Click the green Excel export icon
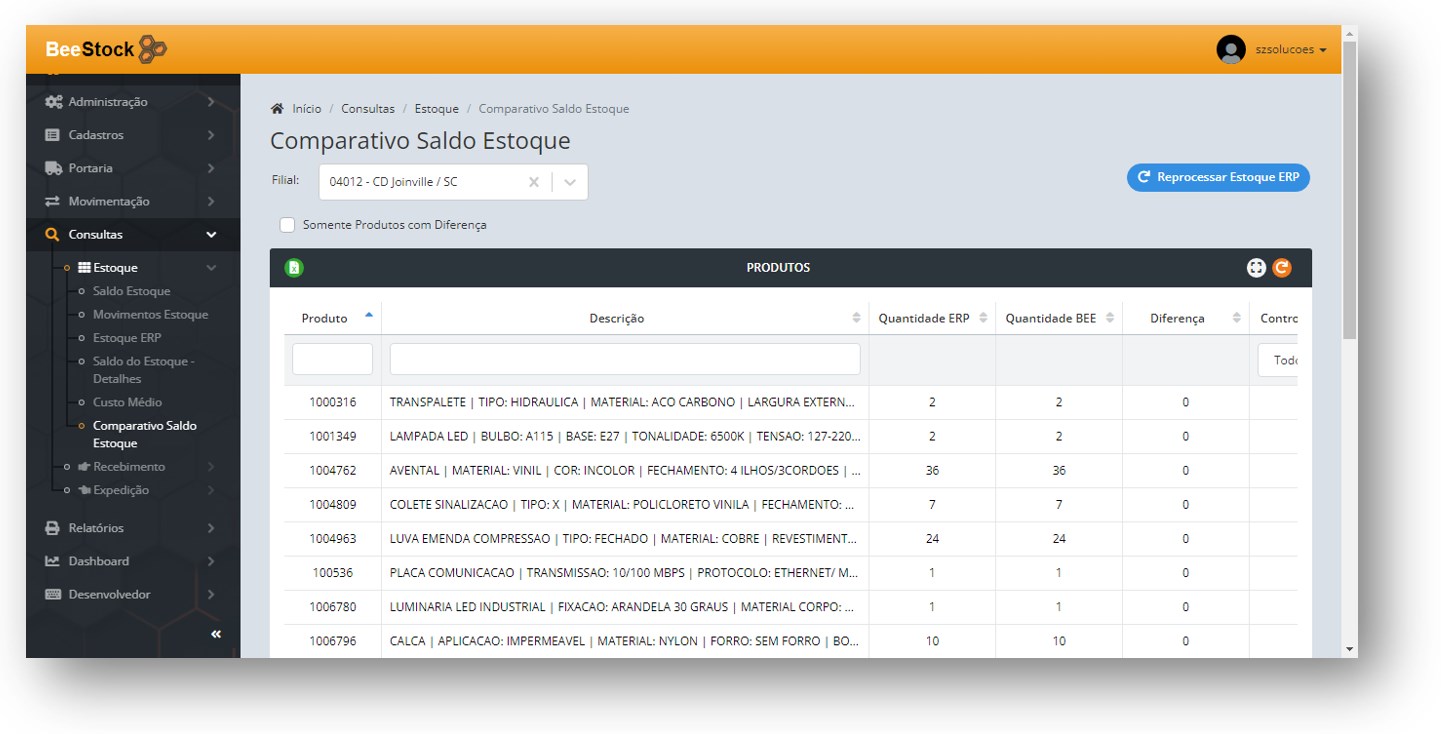This screenshot has height=734, width=1441. point(294,268)
